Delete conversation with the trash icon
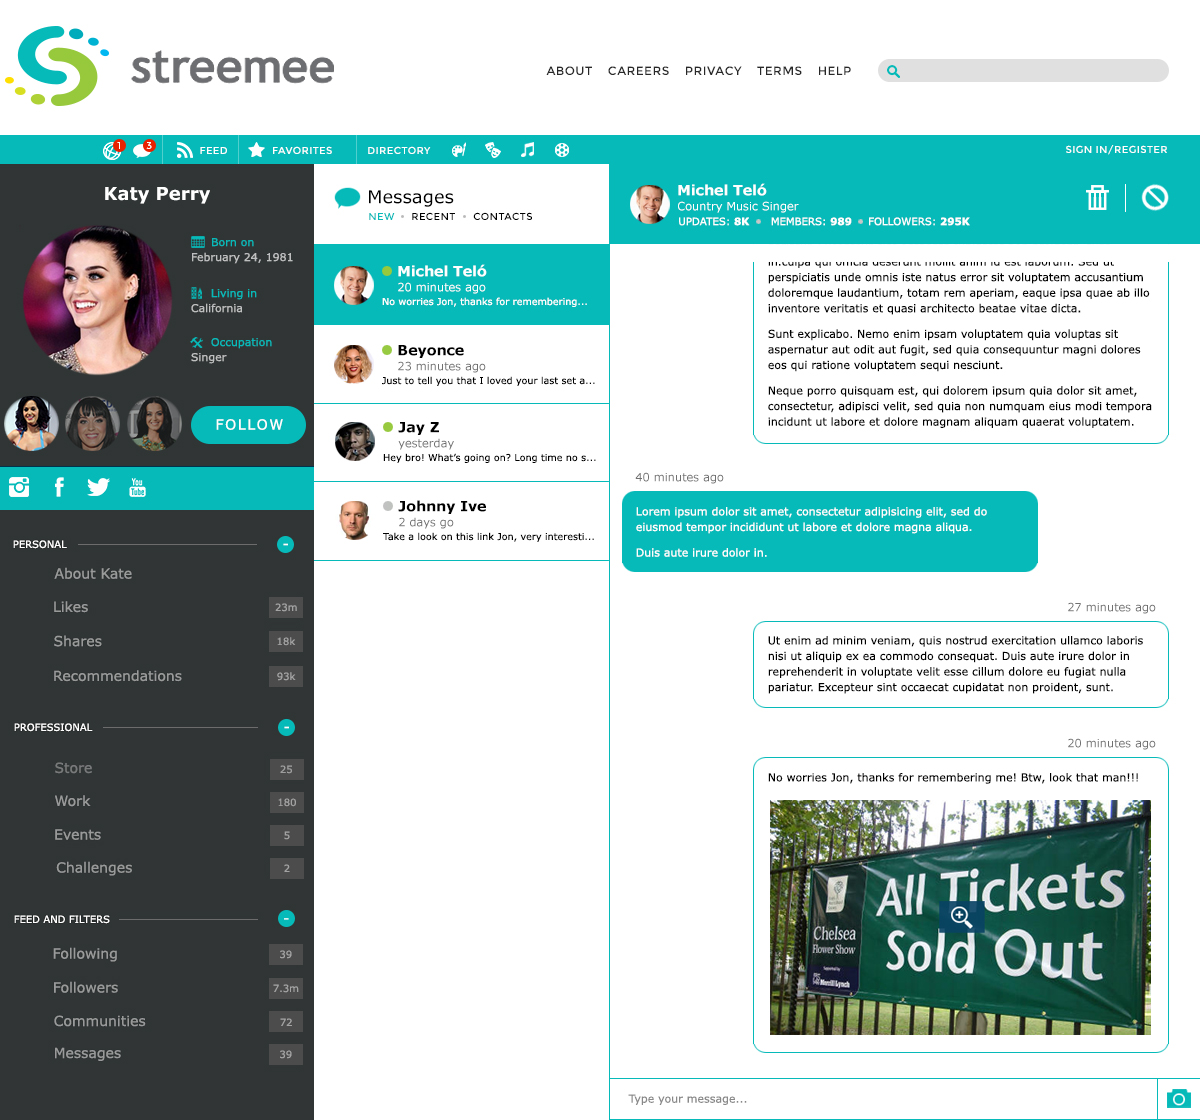1200x1120 pixels. coord(1097,197)
